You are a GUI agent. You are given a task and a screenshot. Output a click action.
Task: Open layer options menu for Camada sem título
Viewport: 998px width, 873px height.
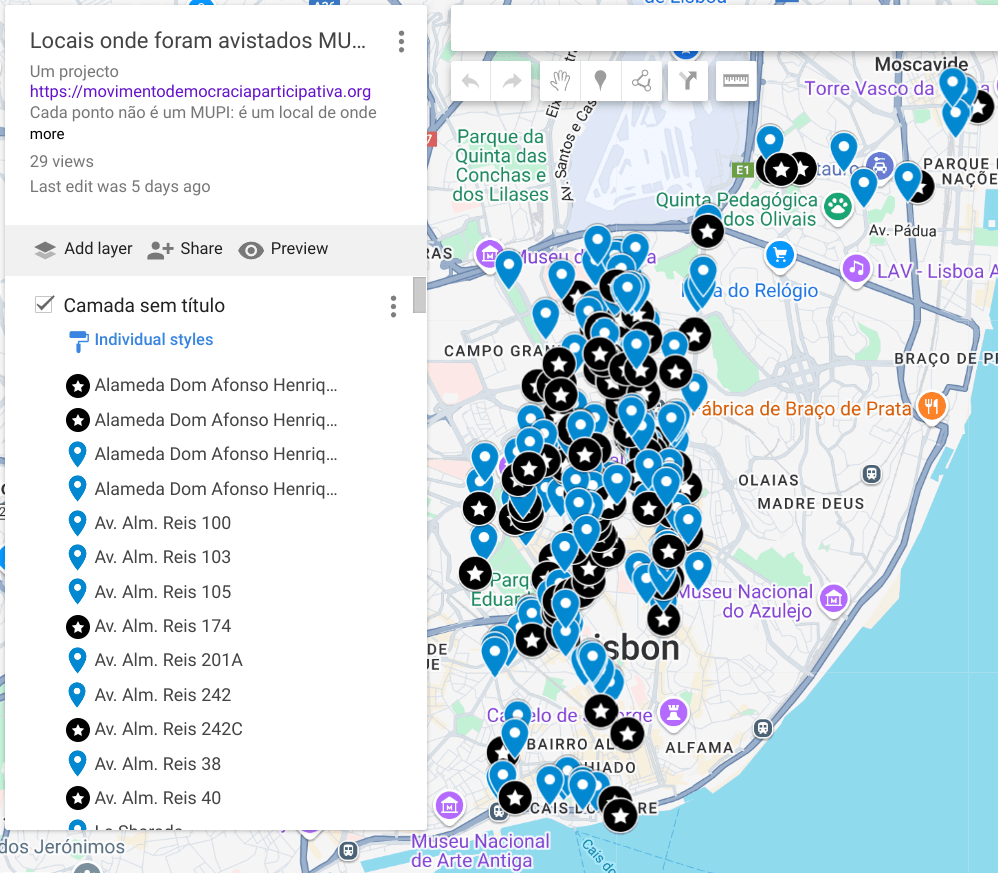(393, 307)
